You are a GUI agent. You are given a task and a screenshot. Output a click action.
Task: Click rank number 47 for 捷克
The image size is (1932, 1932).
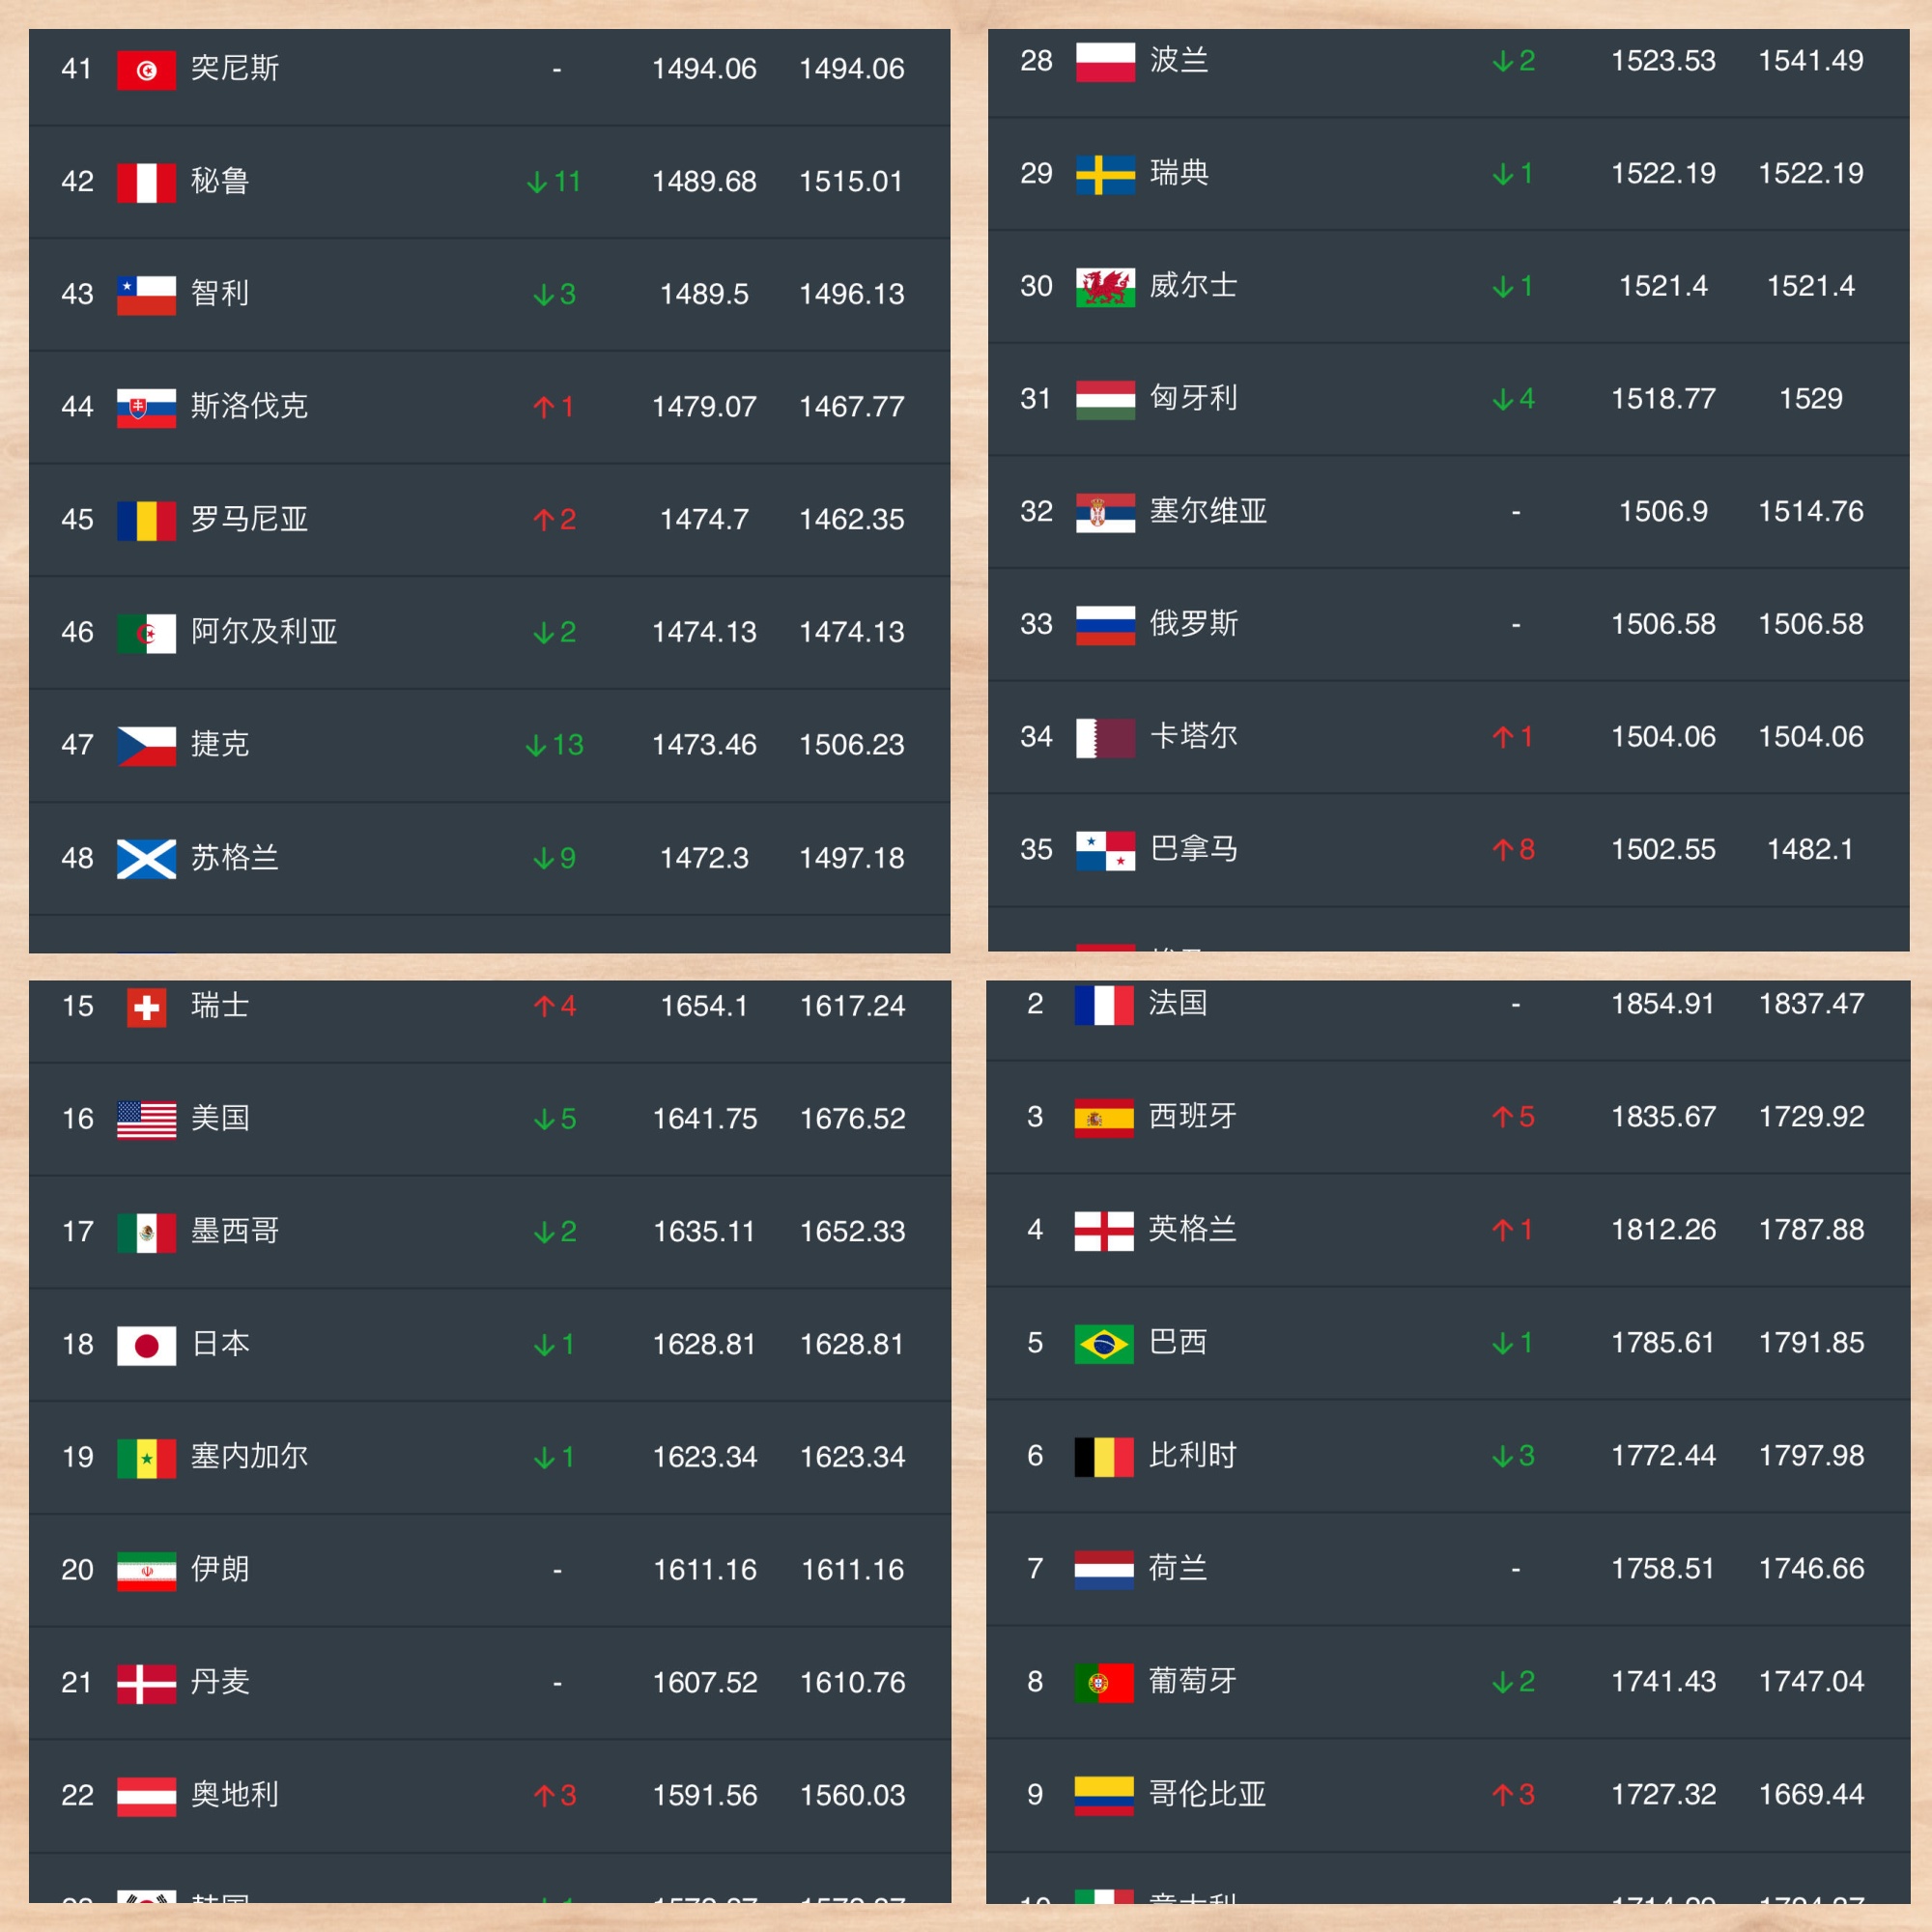(x=77, y=745)
